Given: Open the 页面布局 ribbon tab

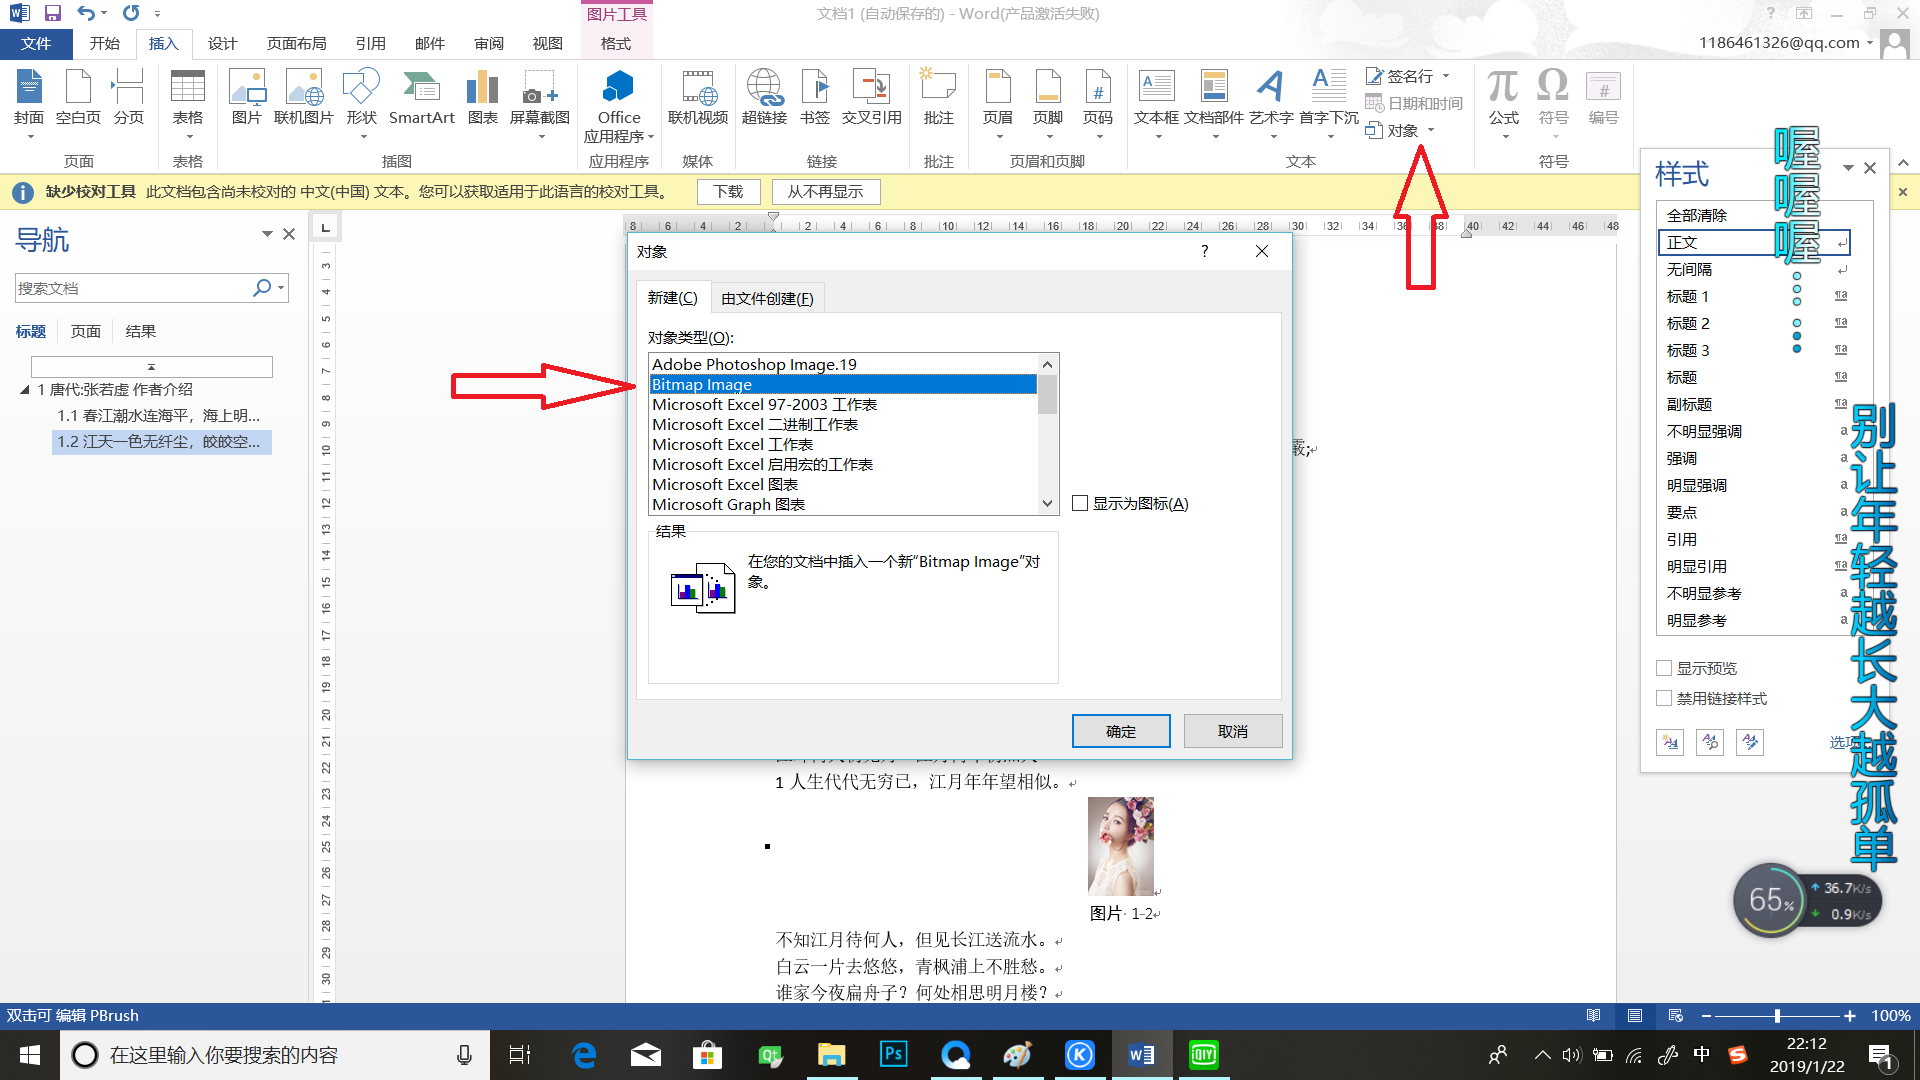Looking at the screenshot, I should (x=296, y=43).
